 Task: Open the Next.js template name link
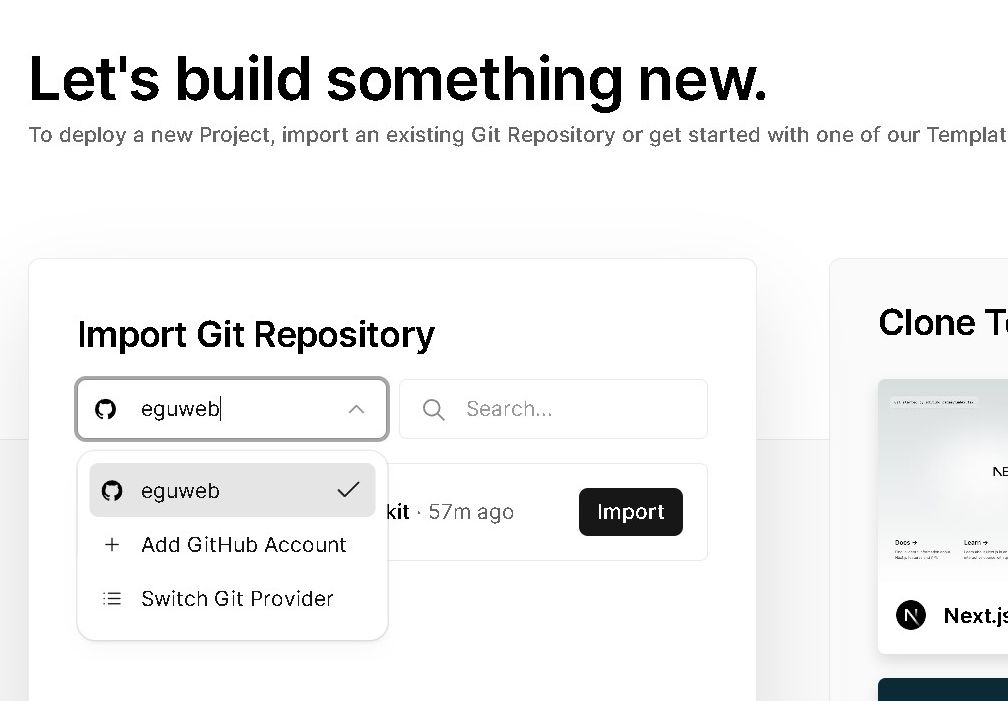point(975,615)
